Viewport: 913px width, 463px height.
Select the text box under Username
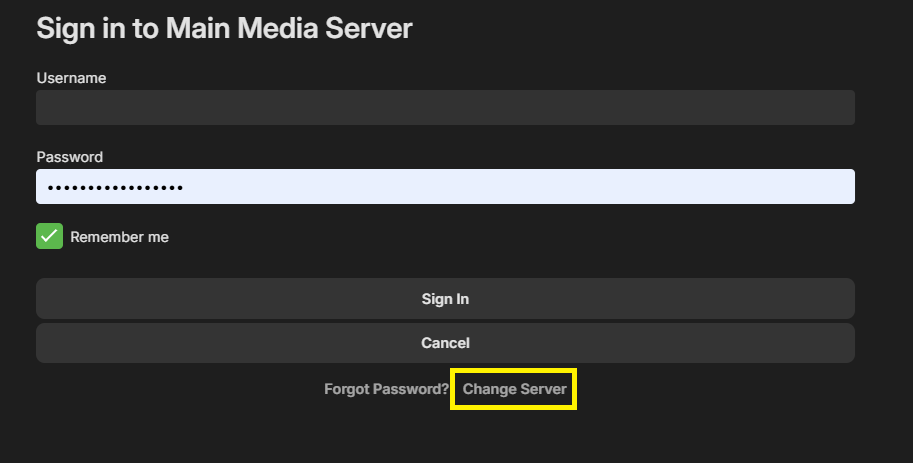click(445, 108)
